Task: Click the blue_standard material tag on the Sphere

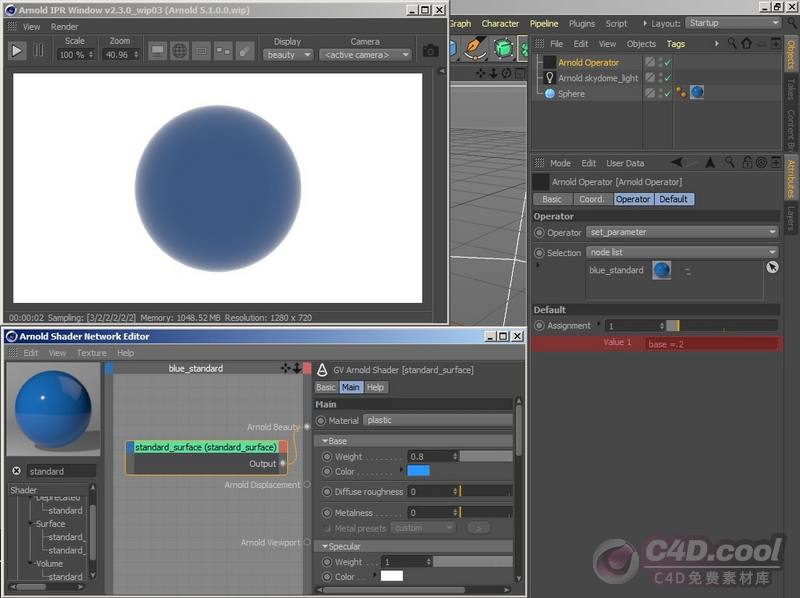Action: 697,92
